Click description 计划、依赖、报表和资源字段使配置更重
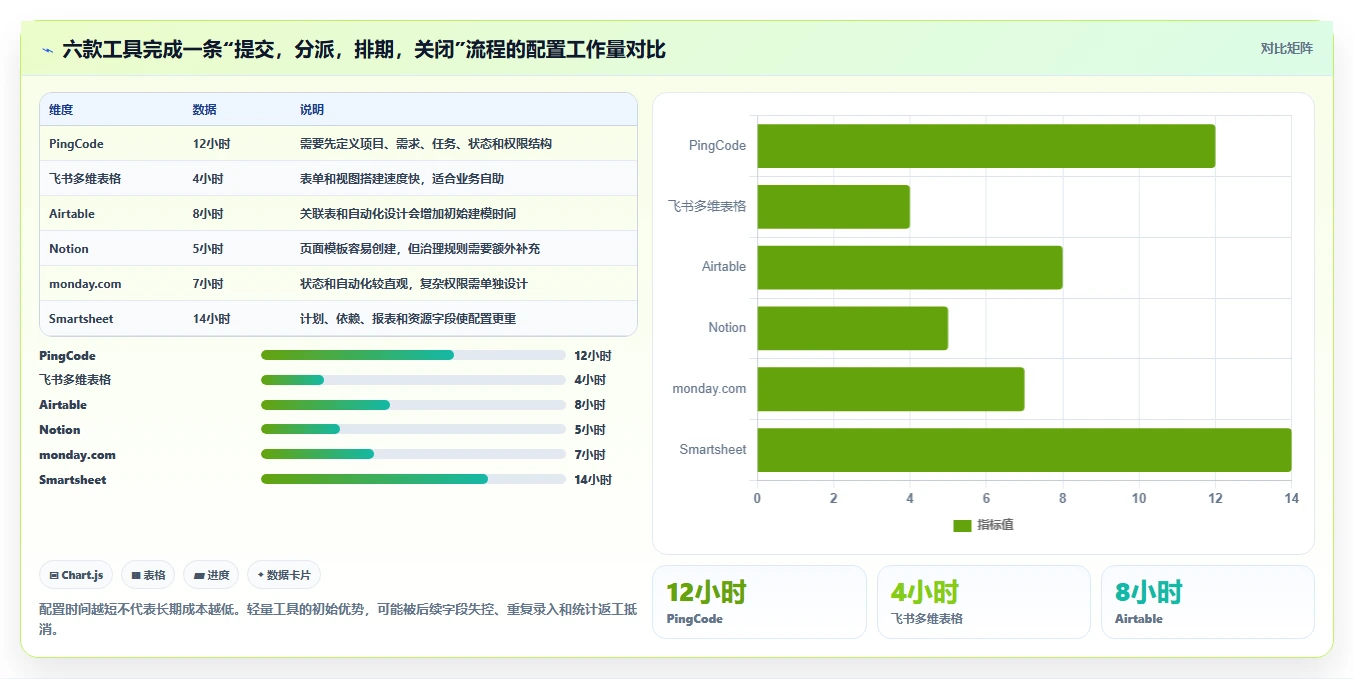The width and height of the screenshot is (1354, 679). tap(408, 319)
